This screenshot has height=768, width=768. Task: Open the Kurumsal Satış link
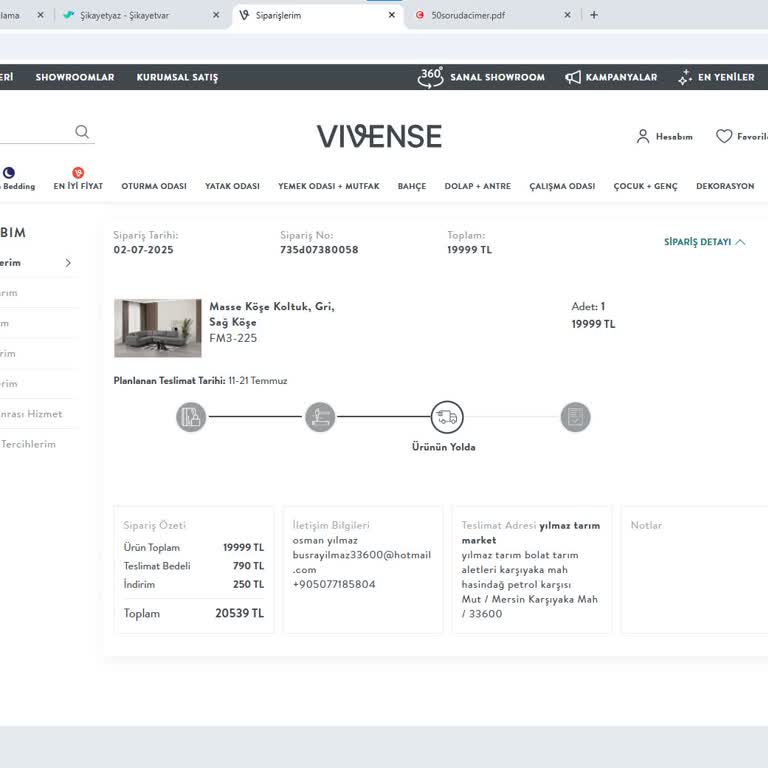tap(177, 77)
